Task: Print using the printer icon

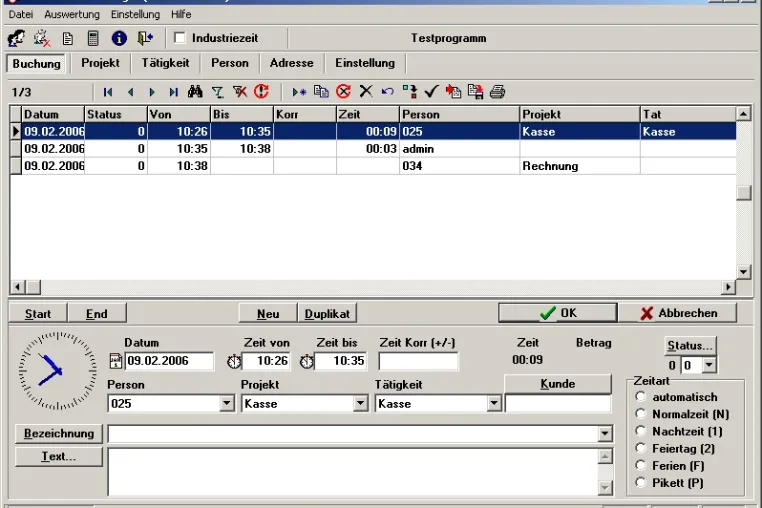Action: [497, 91]
